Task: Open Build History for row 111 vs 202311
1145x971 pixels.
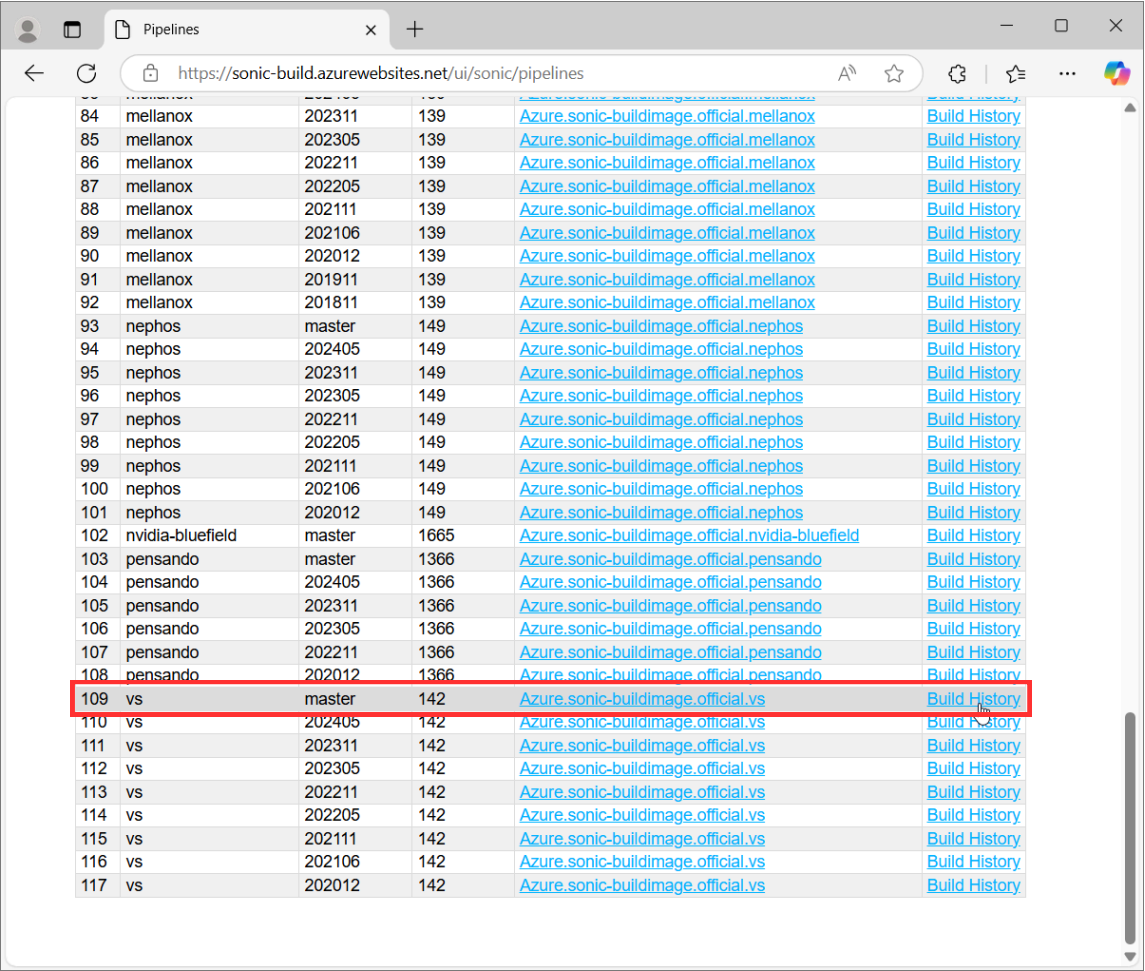Action: (973, 745)
